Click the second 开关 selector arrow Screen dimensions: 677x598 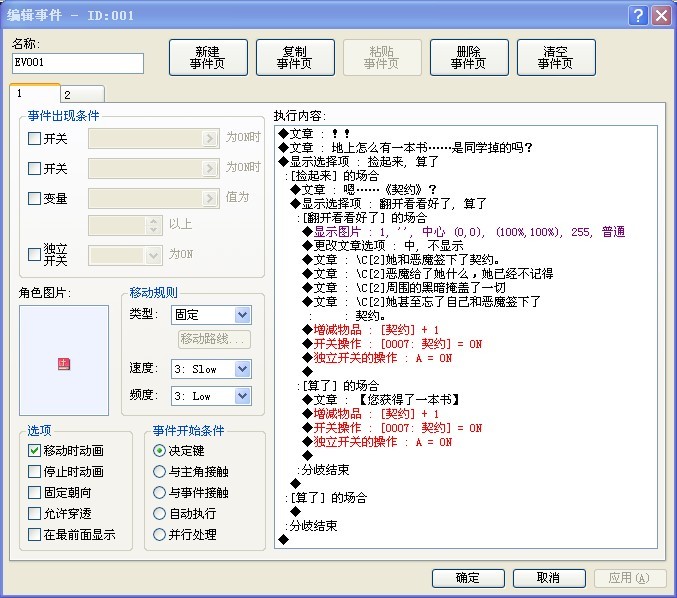pos(210,168)
